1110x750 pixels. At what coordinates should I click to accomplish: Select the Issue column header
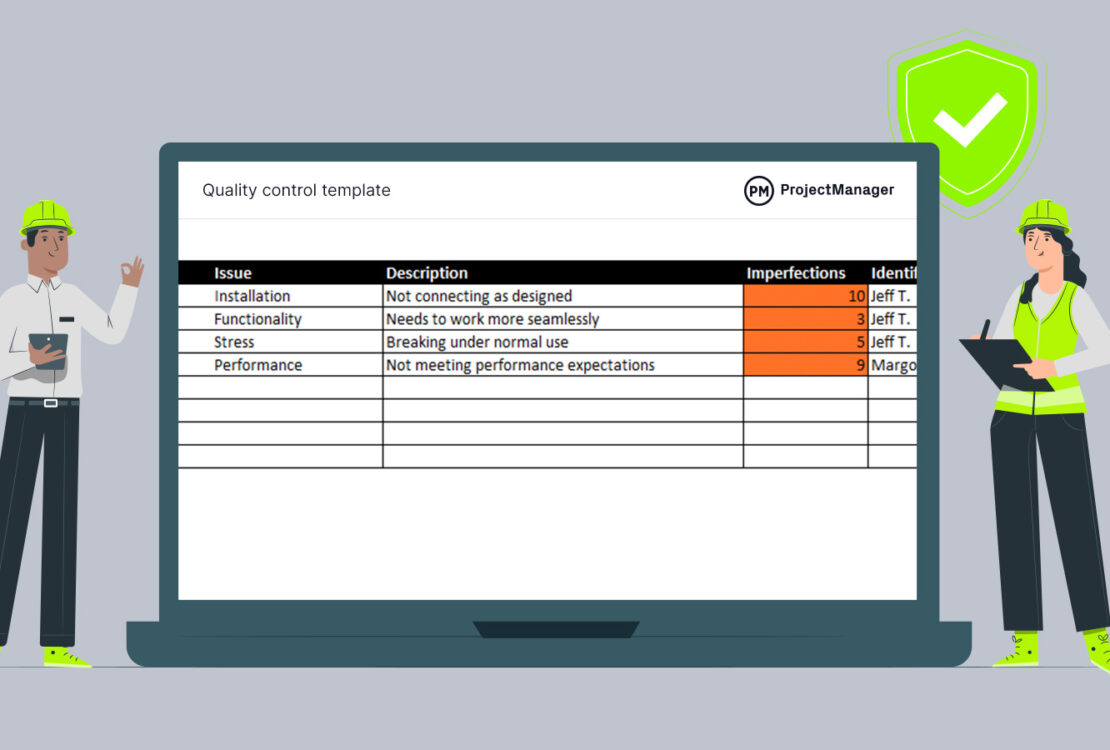[233, 273]
